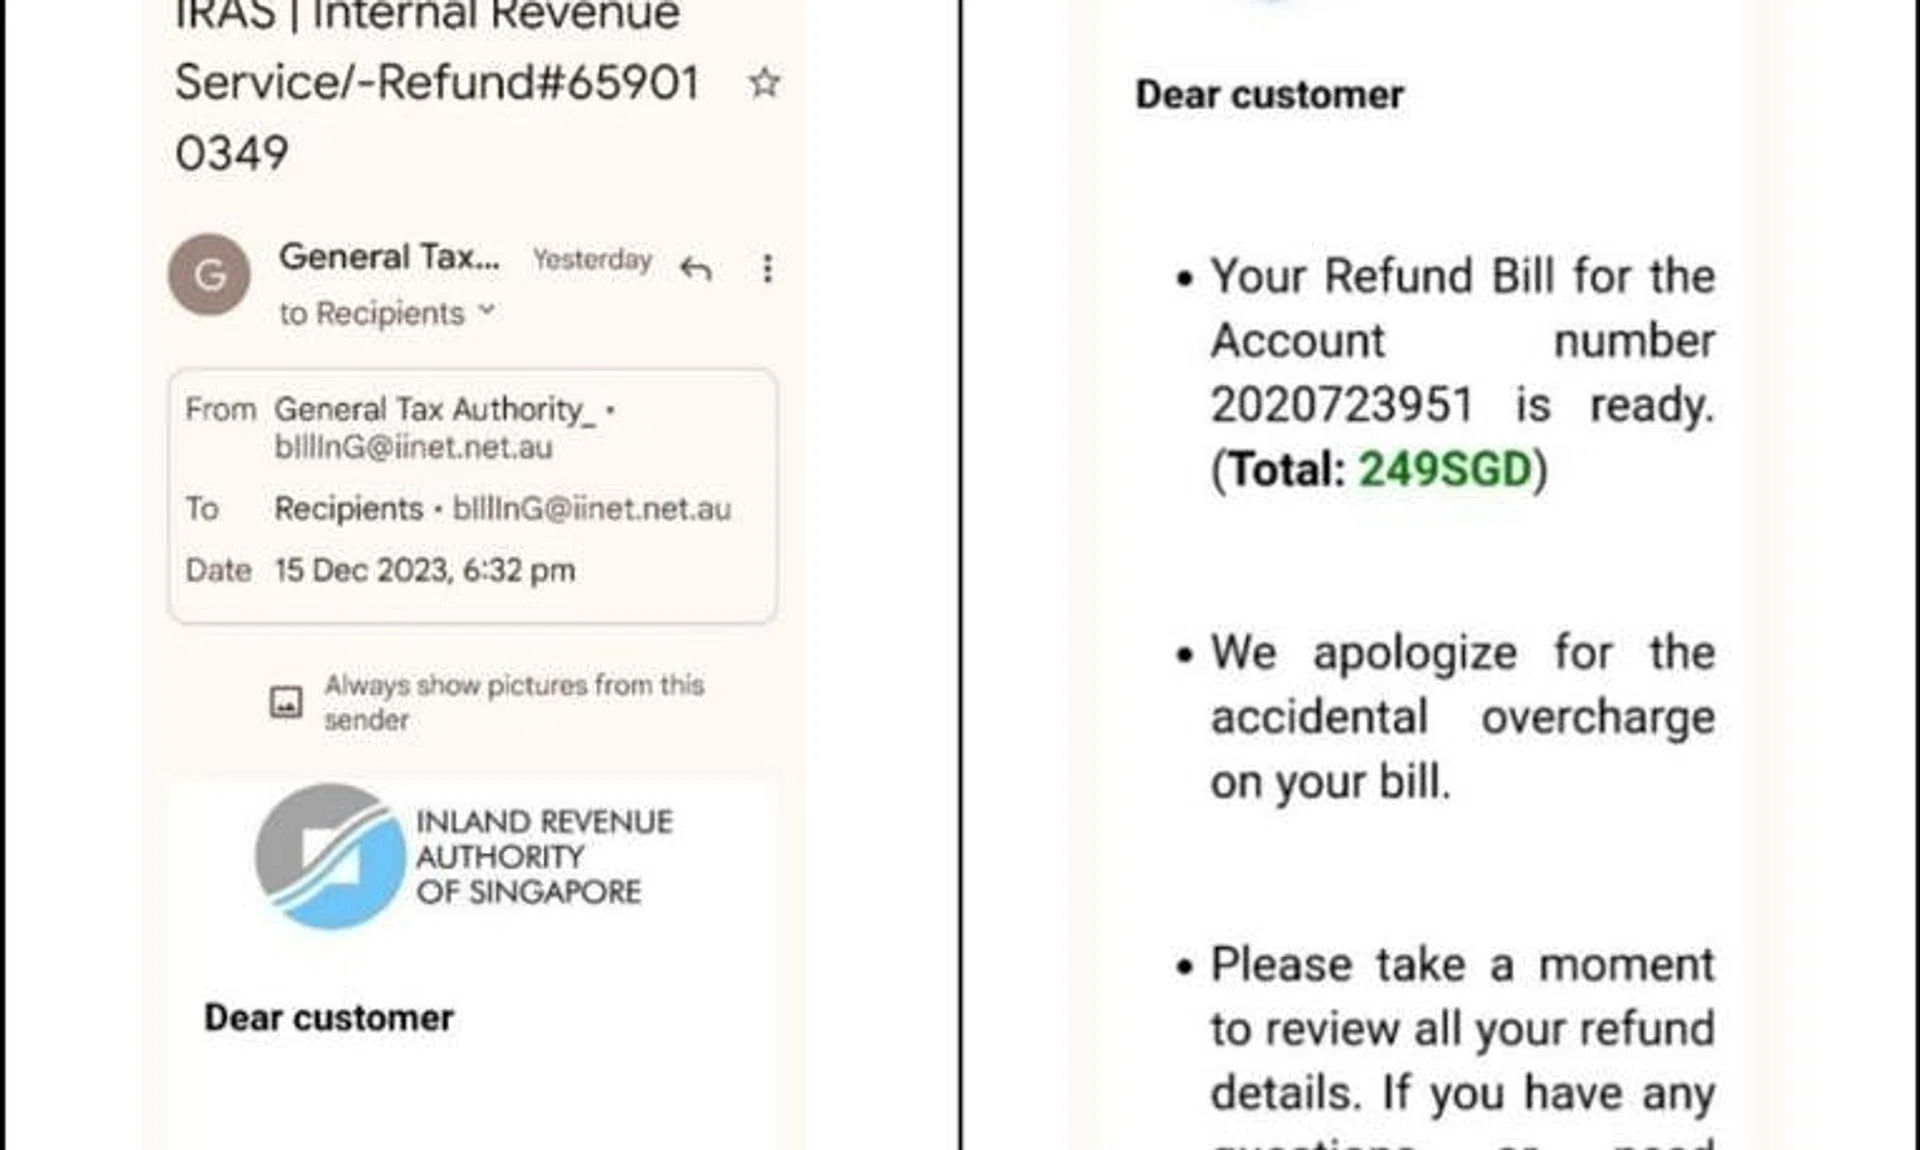Collapse the recipients details chevron
Viewport: 1920px width, 1150px height.
pyautogui.click(x=487, y=312)
